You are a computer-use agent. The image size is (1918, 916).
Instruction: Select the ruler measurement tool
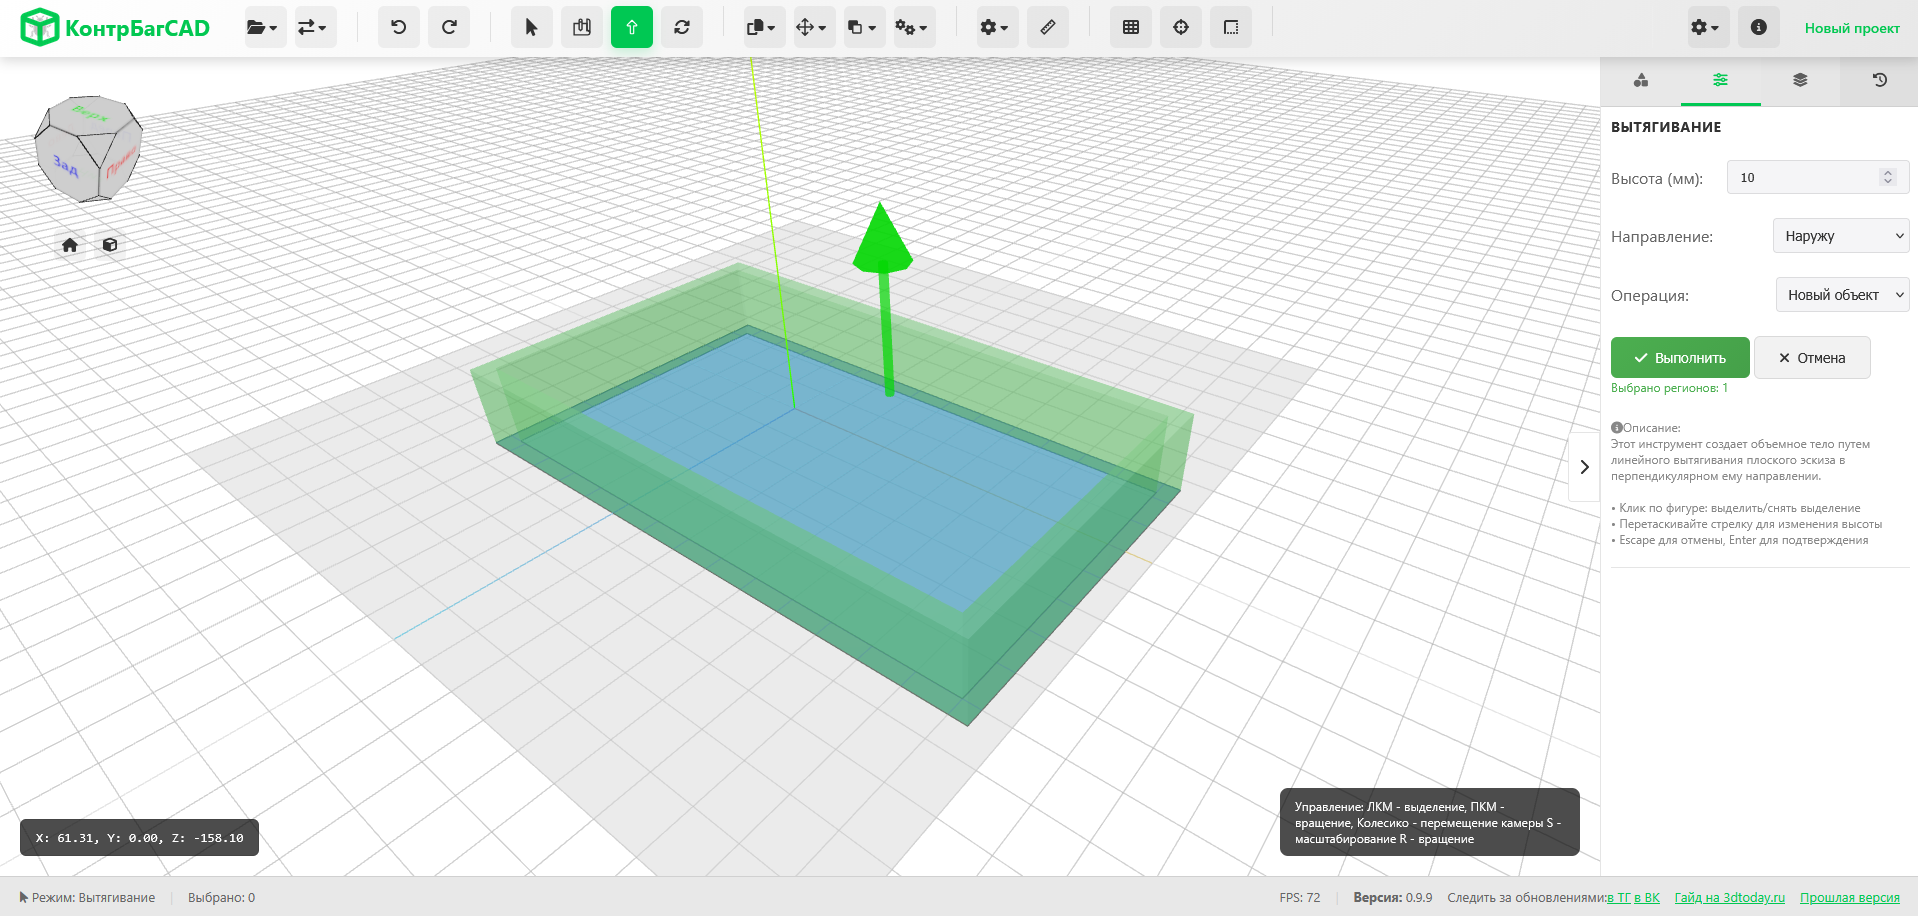tap(1047, 27)
